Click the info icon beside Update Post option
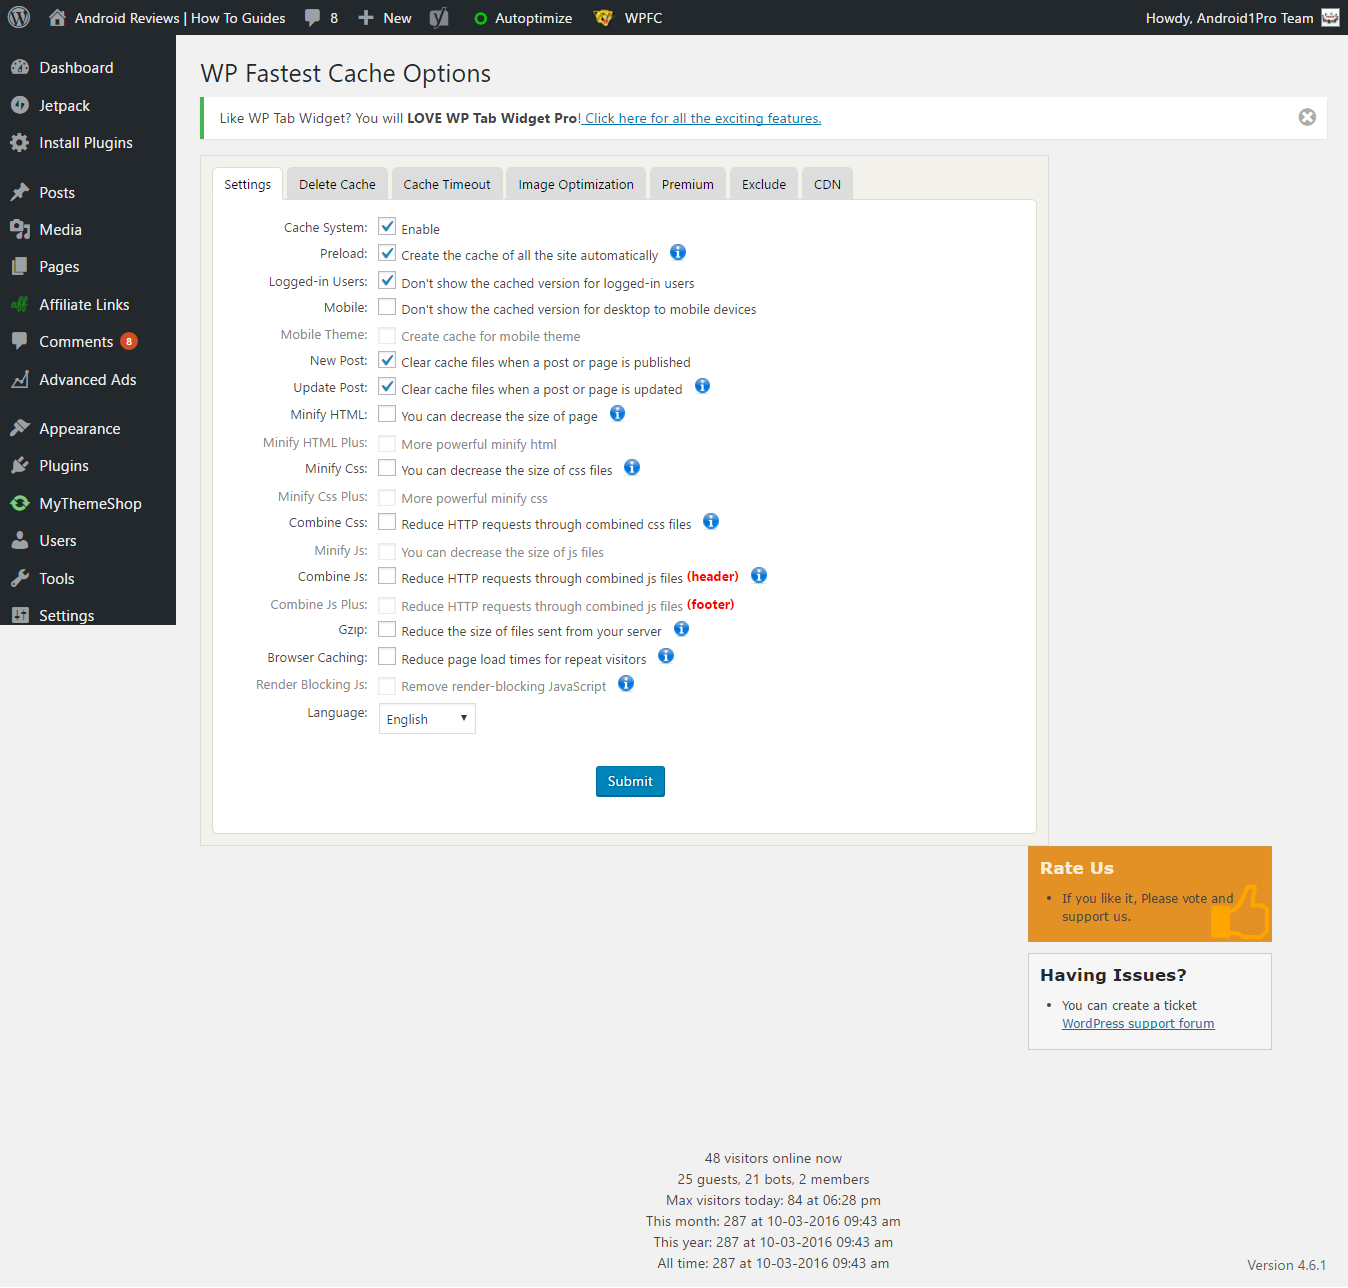Viewport: 1348px width, 1288px height. [x=703, y=386]
